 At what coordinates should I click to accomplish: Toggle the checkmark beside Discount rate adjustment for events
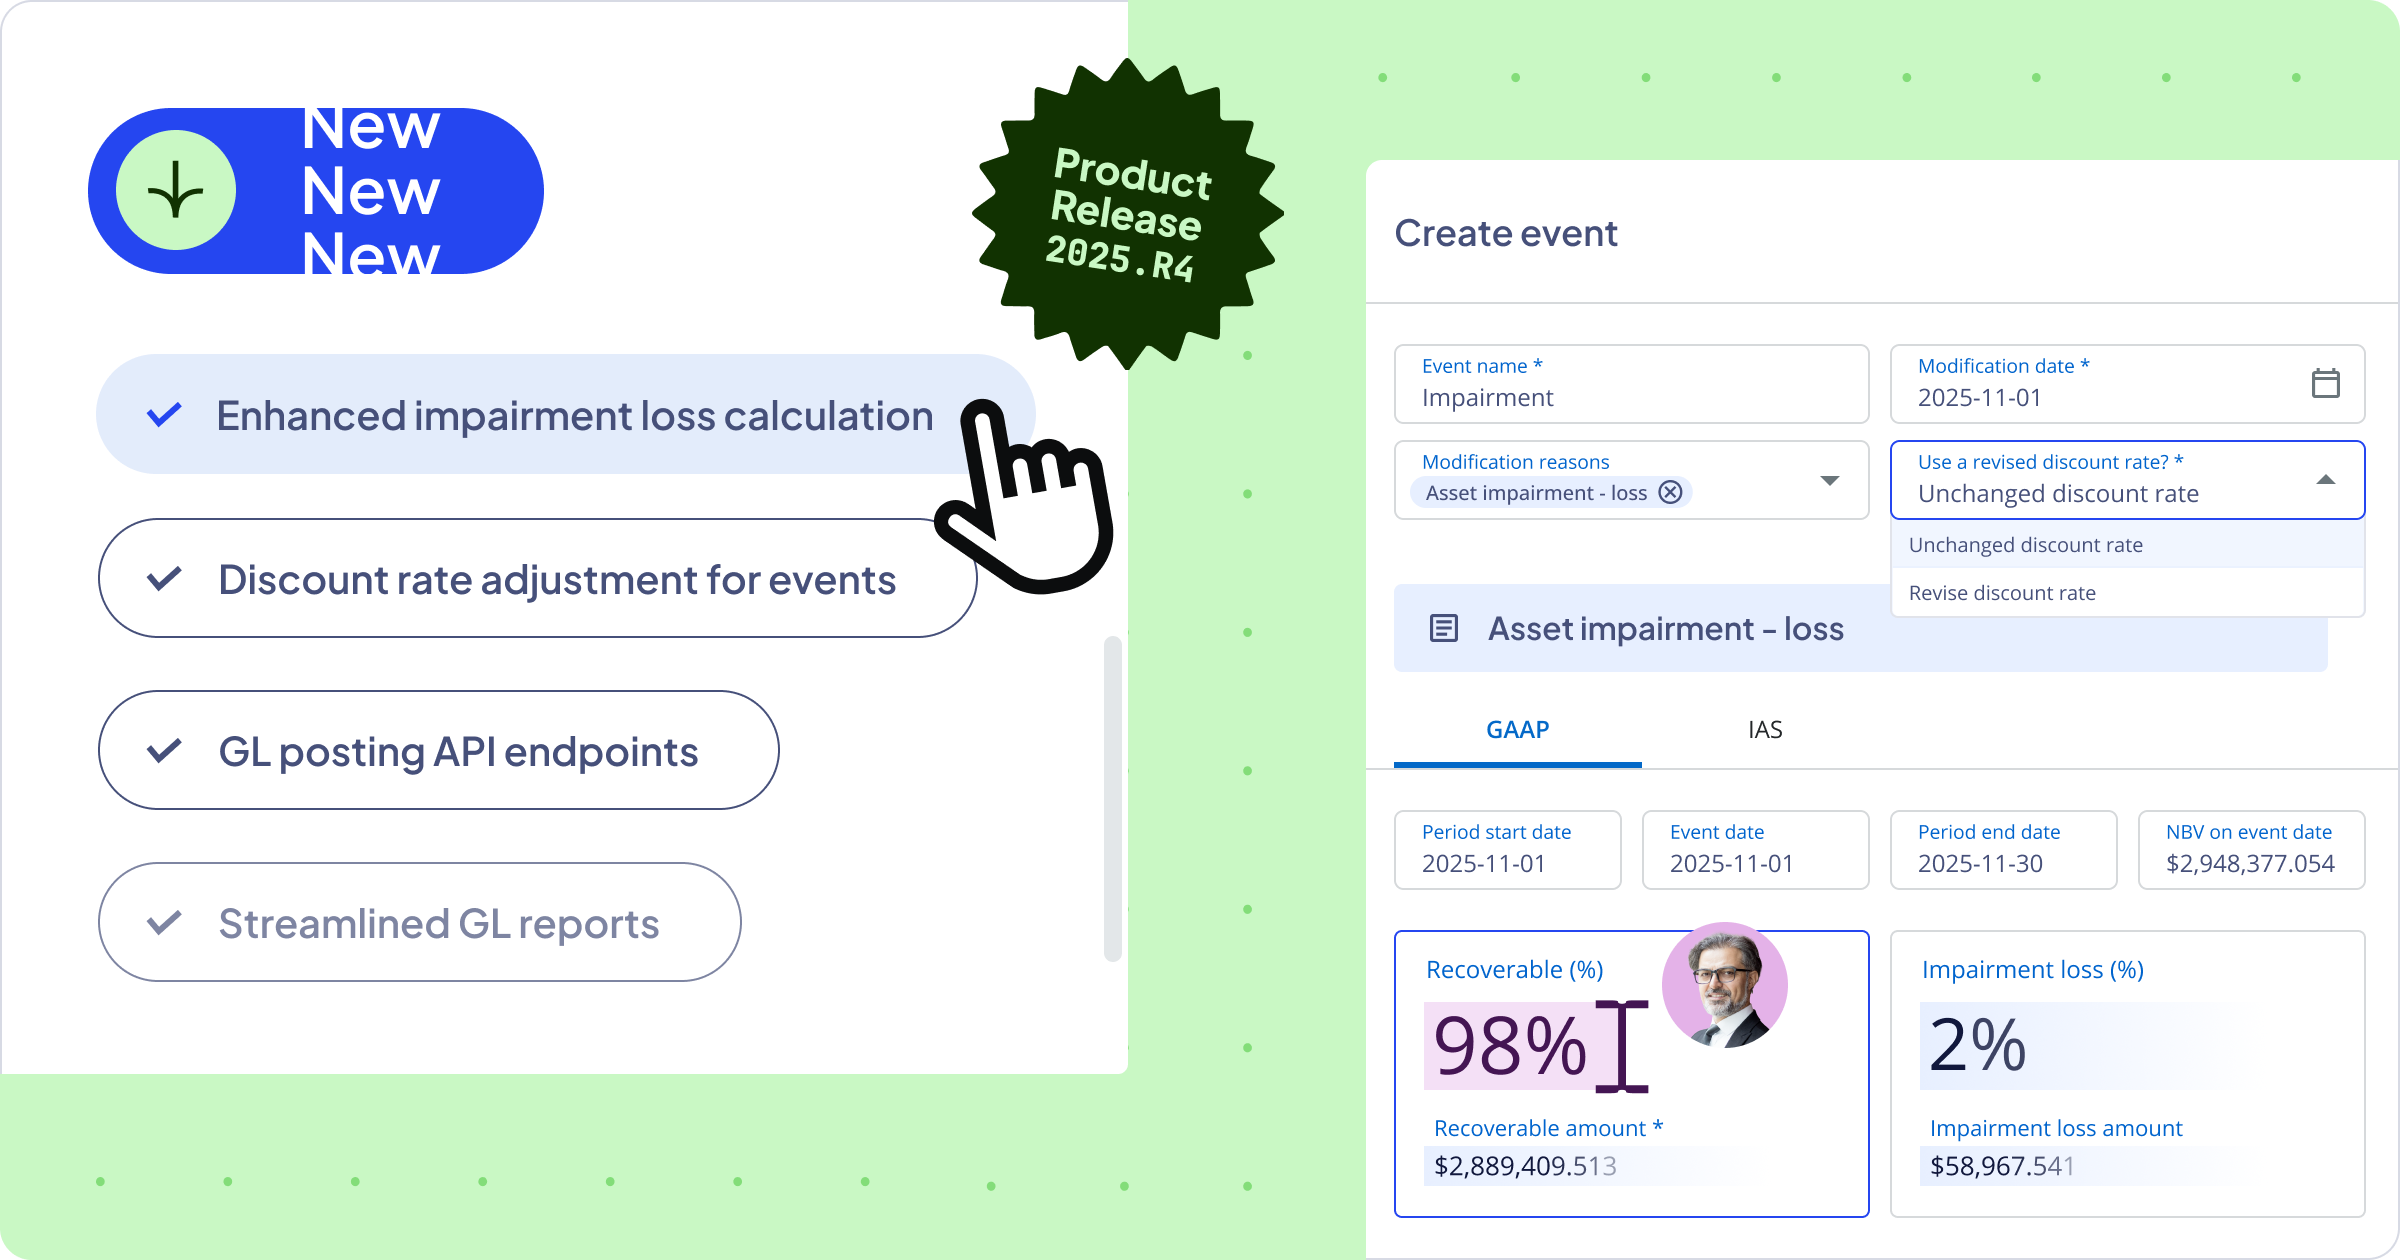click(x=166, y=579)
